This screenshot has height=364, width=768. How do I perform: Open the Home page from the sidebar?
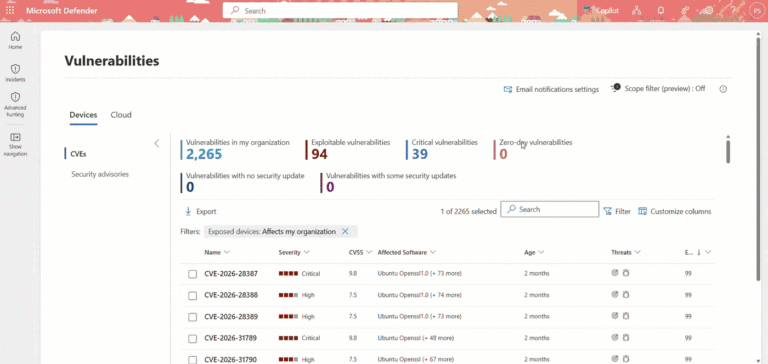[15, 40]
